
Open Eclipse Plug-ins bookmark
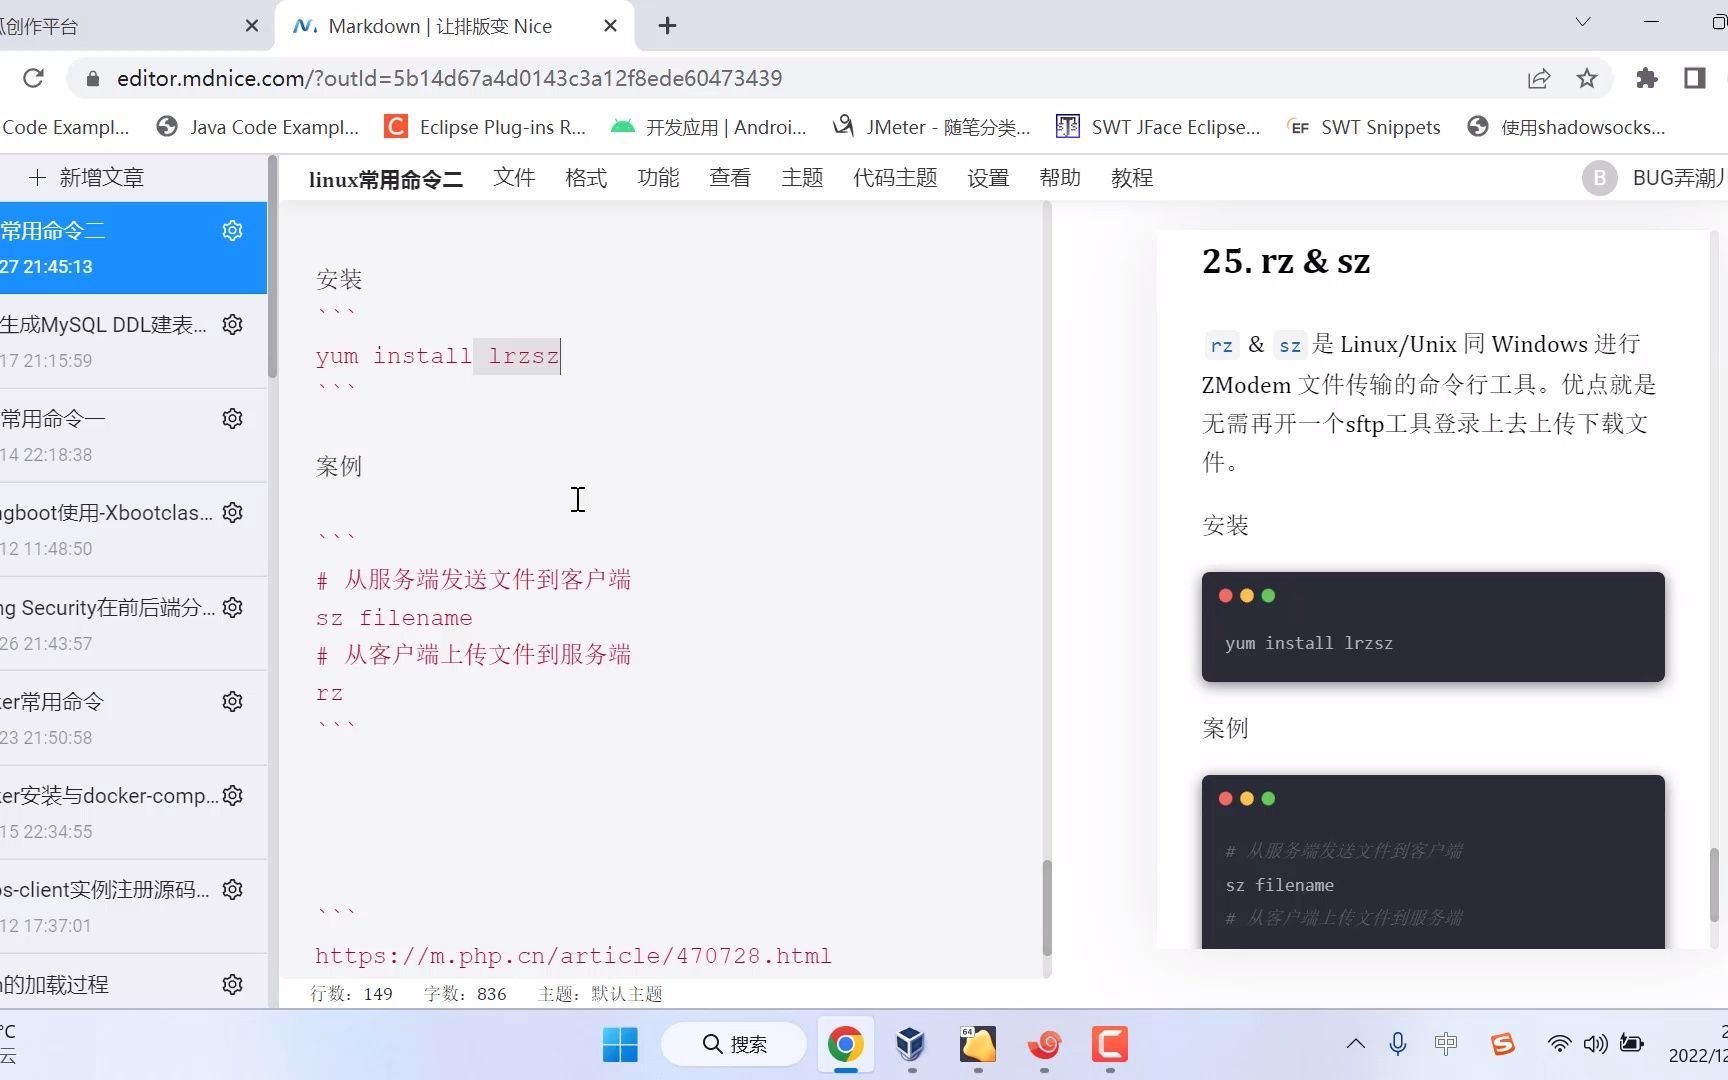click(x=486, y=127)
